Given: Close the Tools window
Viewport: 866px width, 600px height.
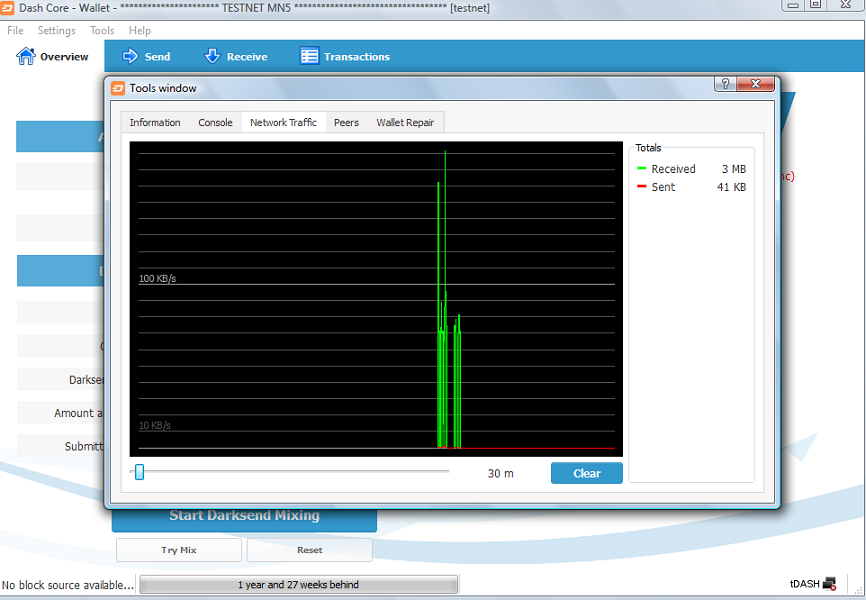Looking at the screenshot, I should coord(756,84).
